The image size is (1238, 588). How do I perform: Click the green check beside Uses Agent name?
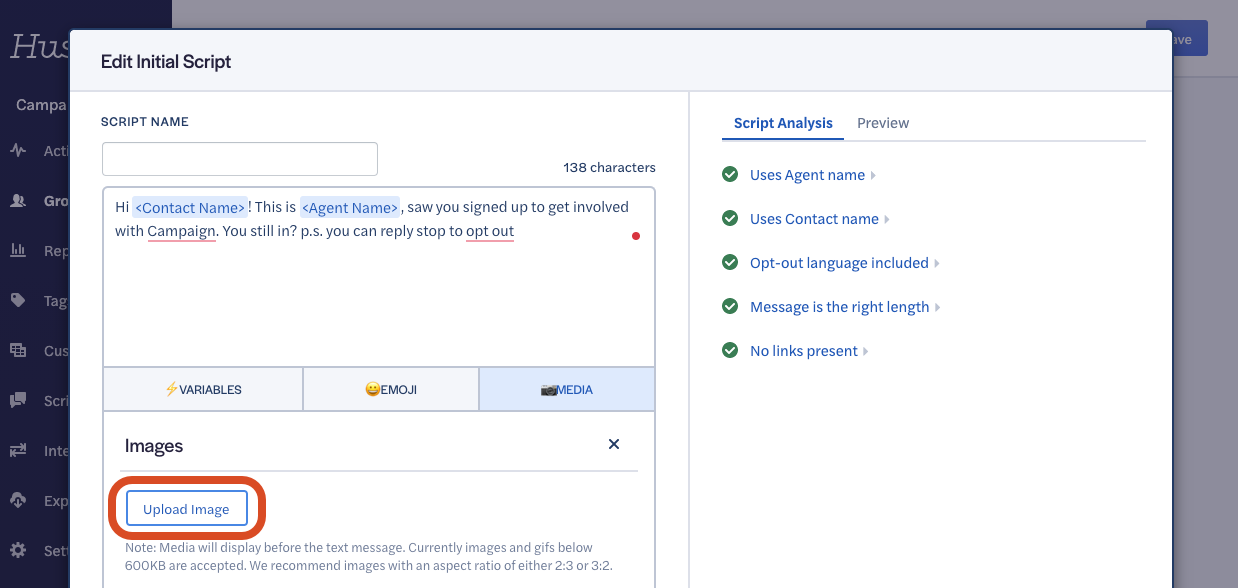pos(730,175)
